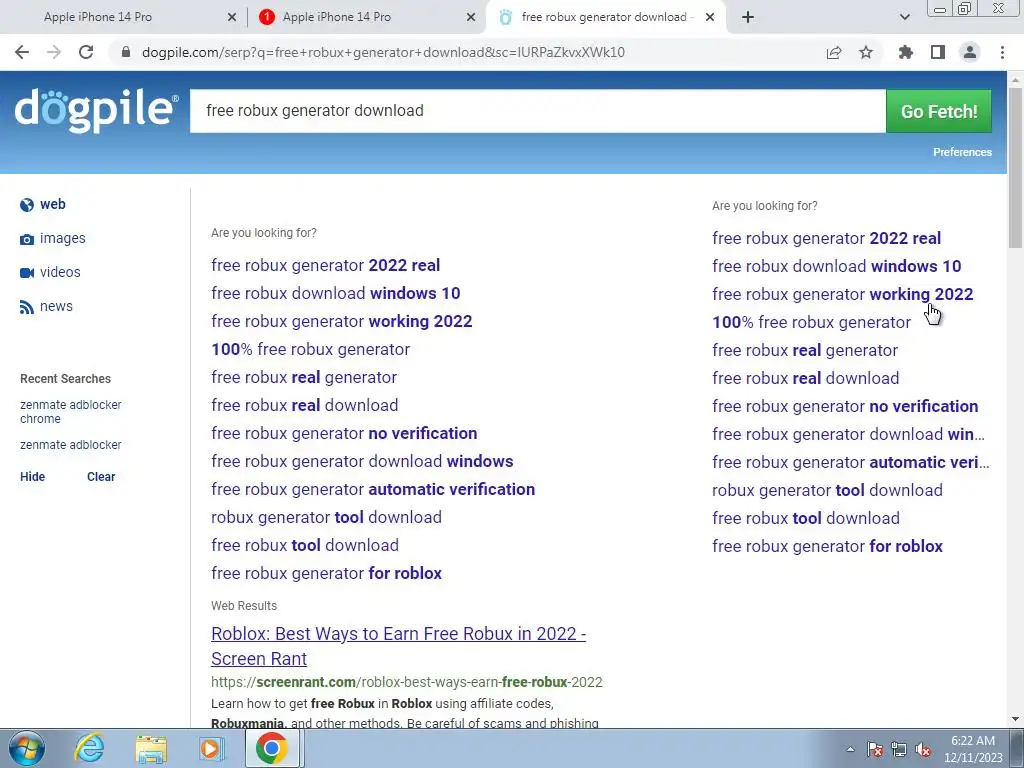Viewport: 1024px width, 768px height.
Task: Click the browser address bar URL
Action: (x=383, y=52)
